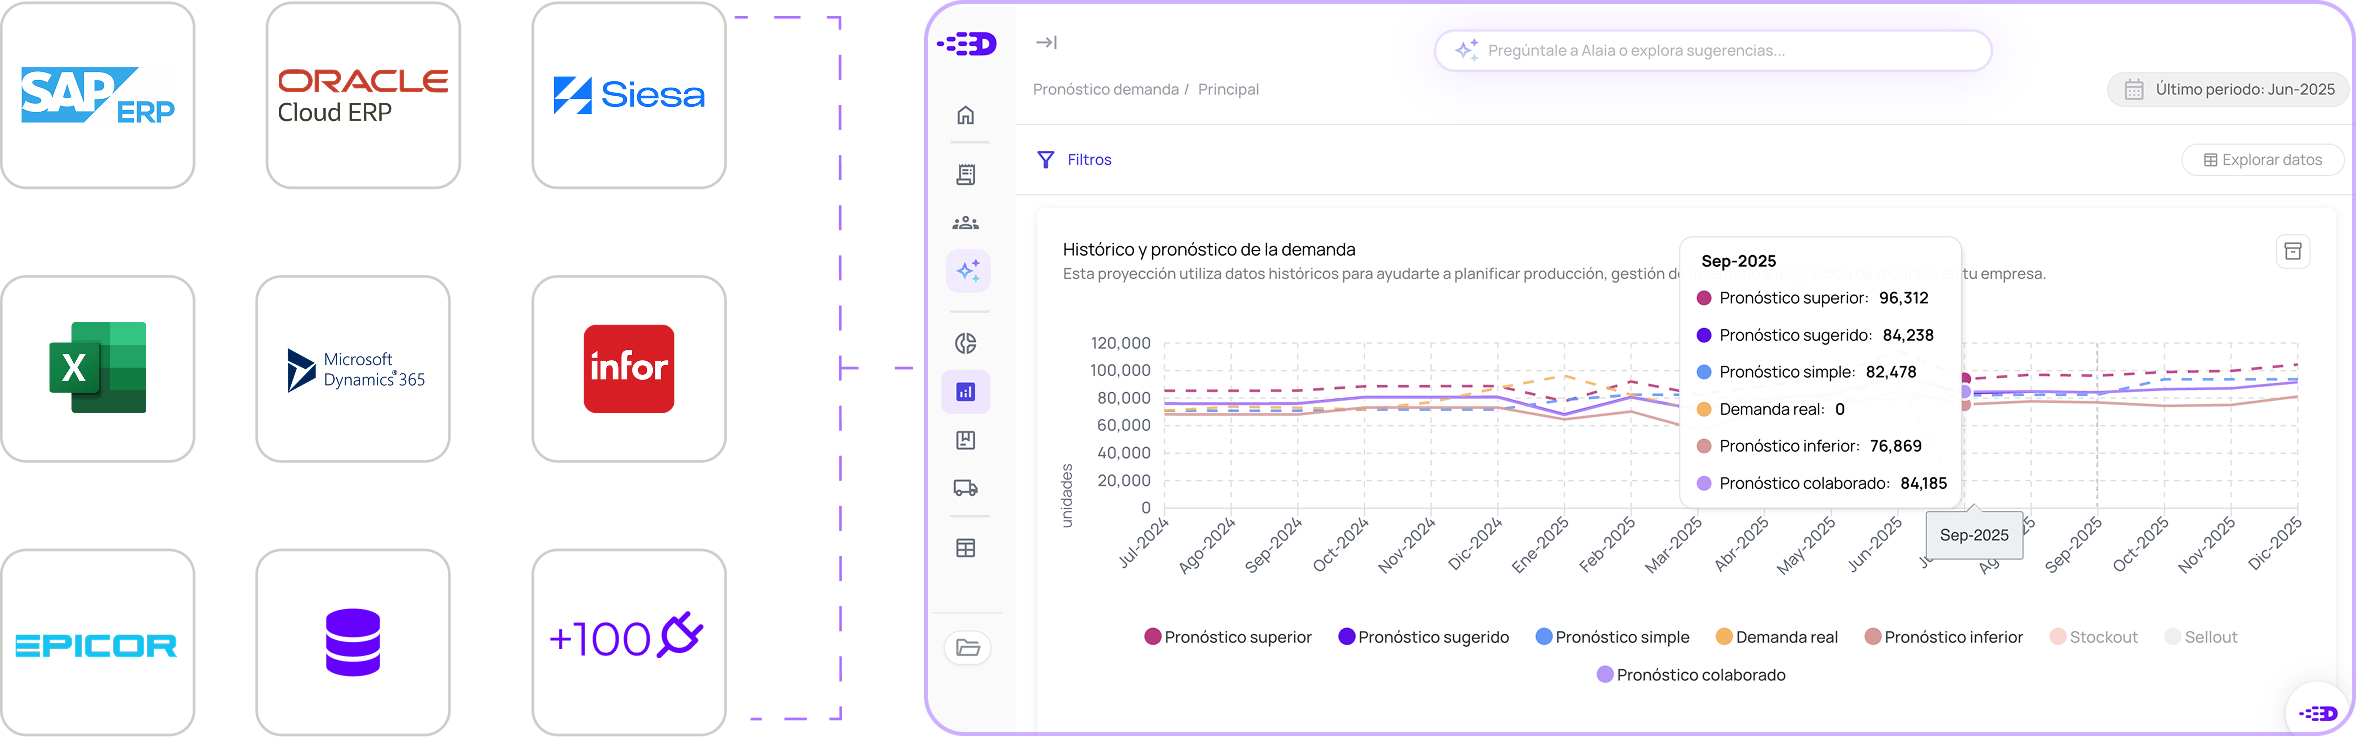The height and width of the screenshot is (737, 2356).
Task: Click the Sep-2025 axis pointer label
Action: pos(1974,535)
